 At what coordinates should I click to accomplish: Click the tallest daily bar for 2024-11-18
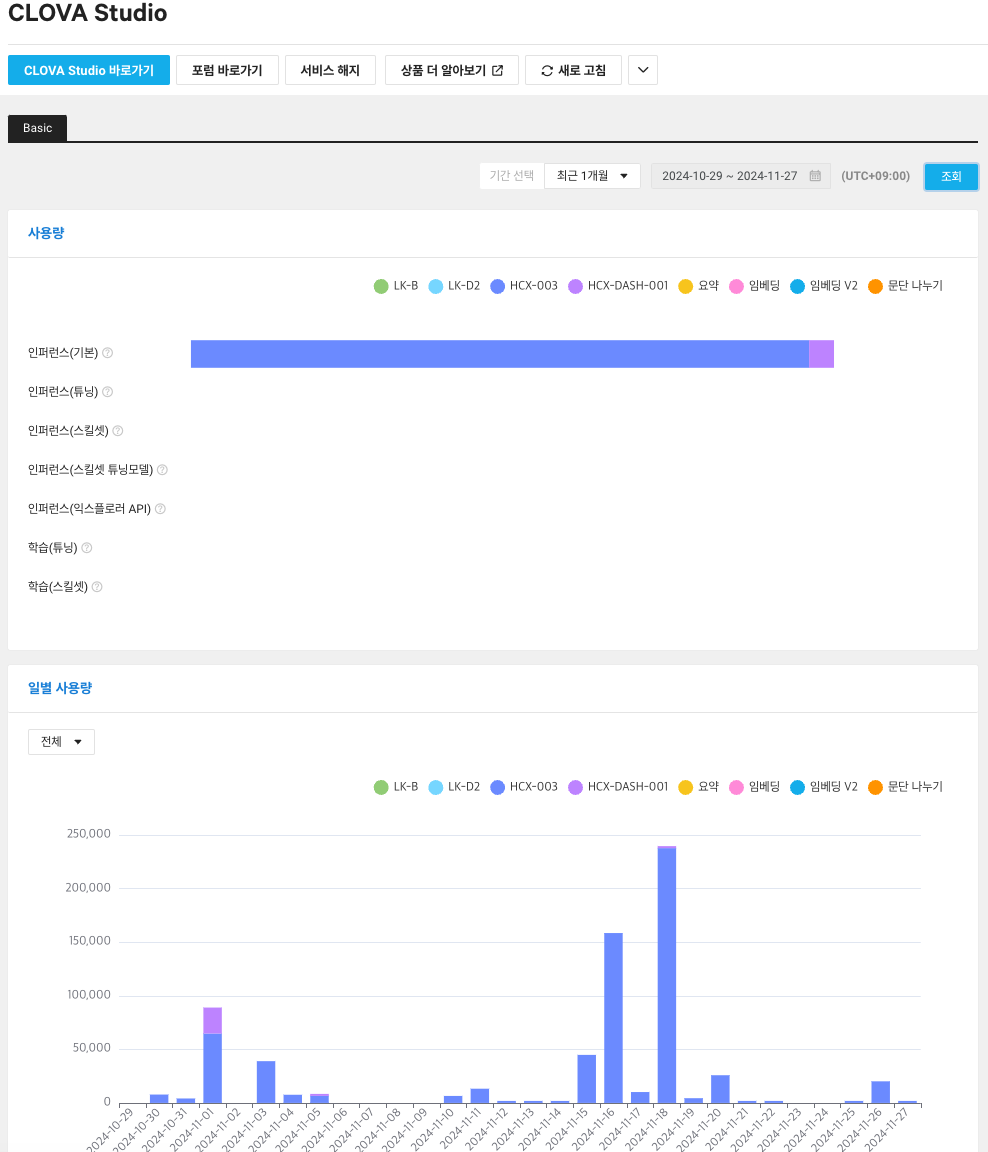[667, 975]
